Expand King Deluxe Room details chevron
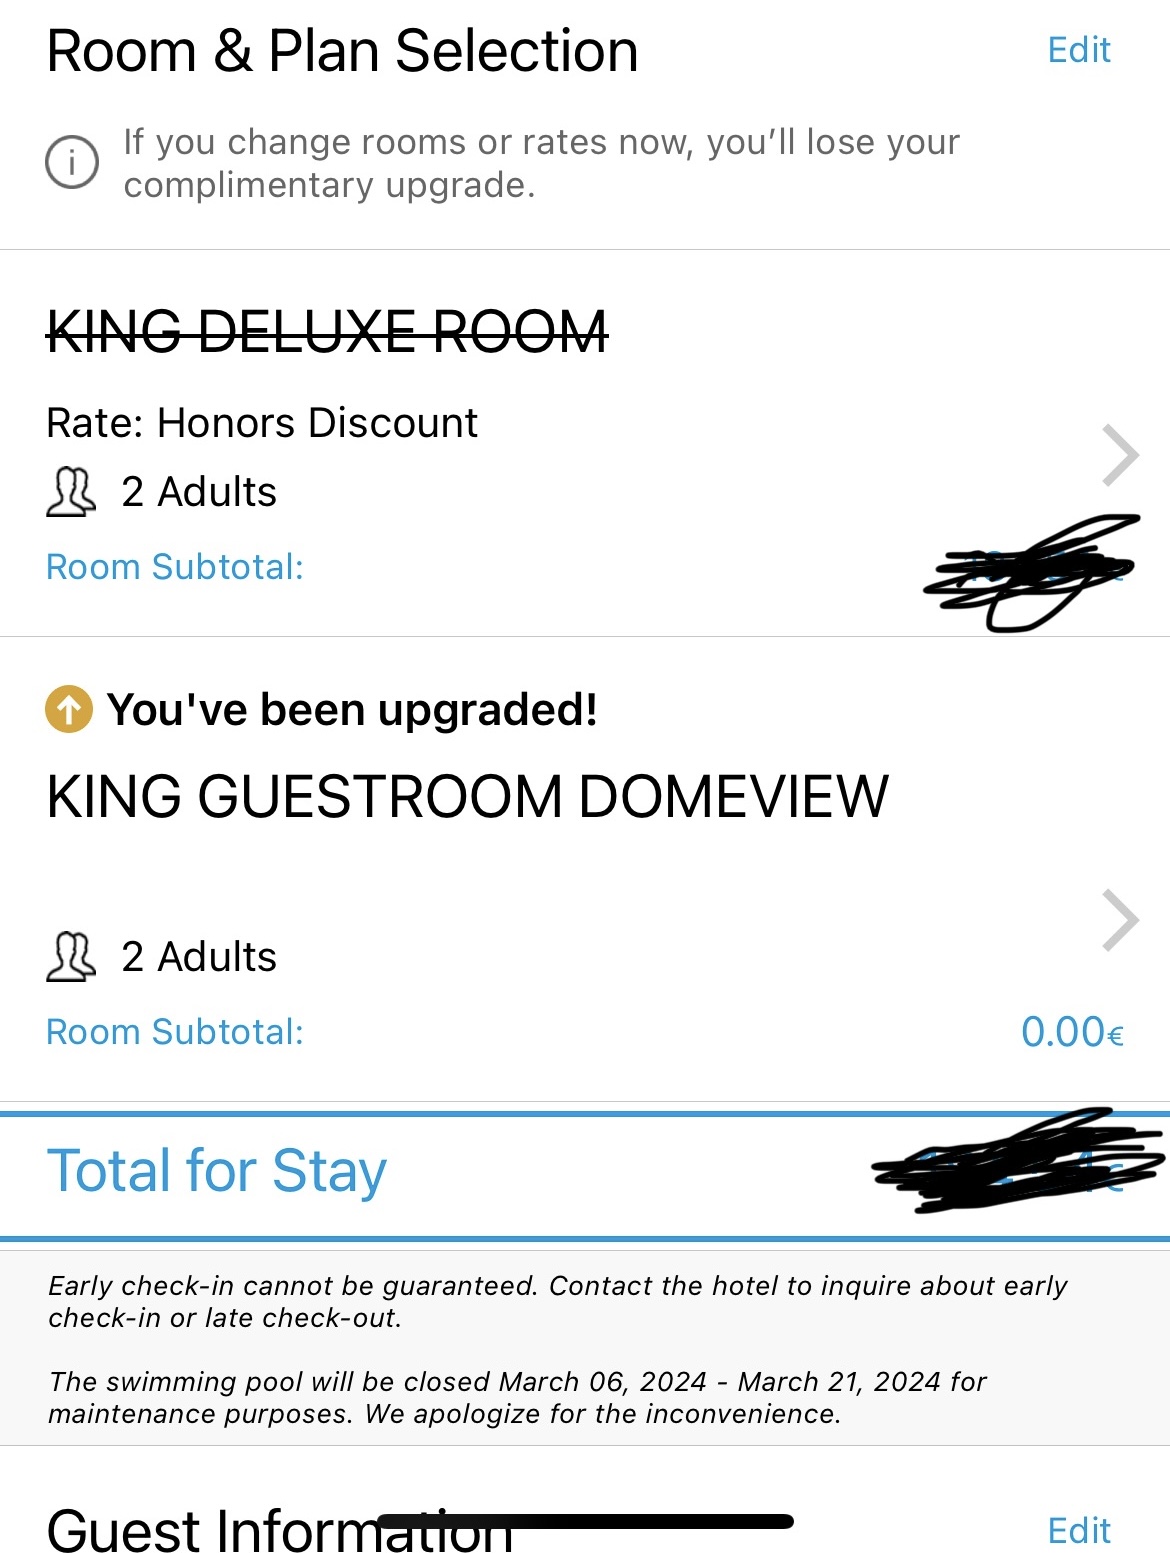1170x1553 pixels. (1120, 456)
